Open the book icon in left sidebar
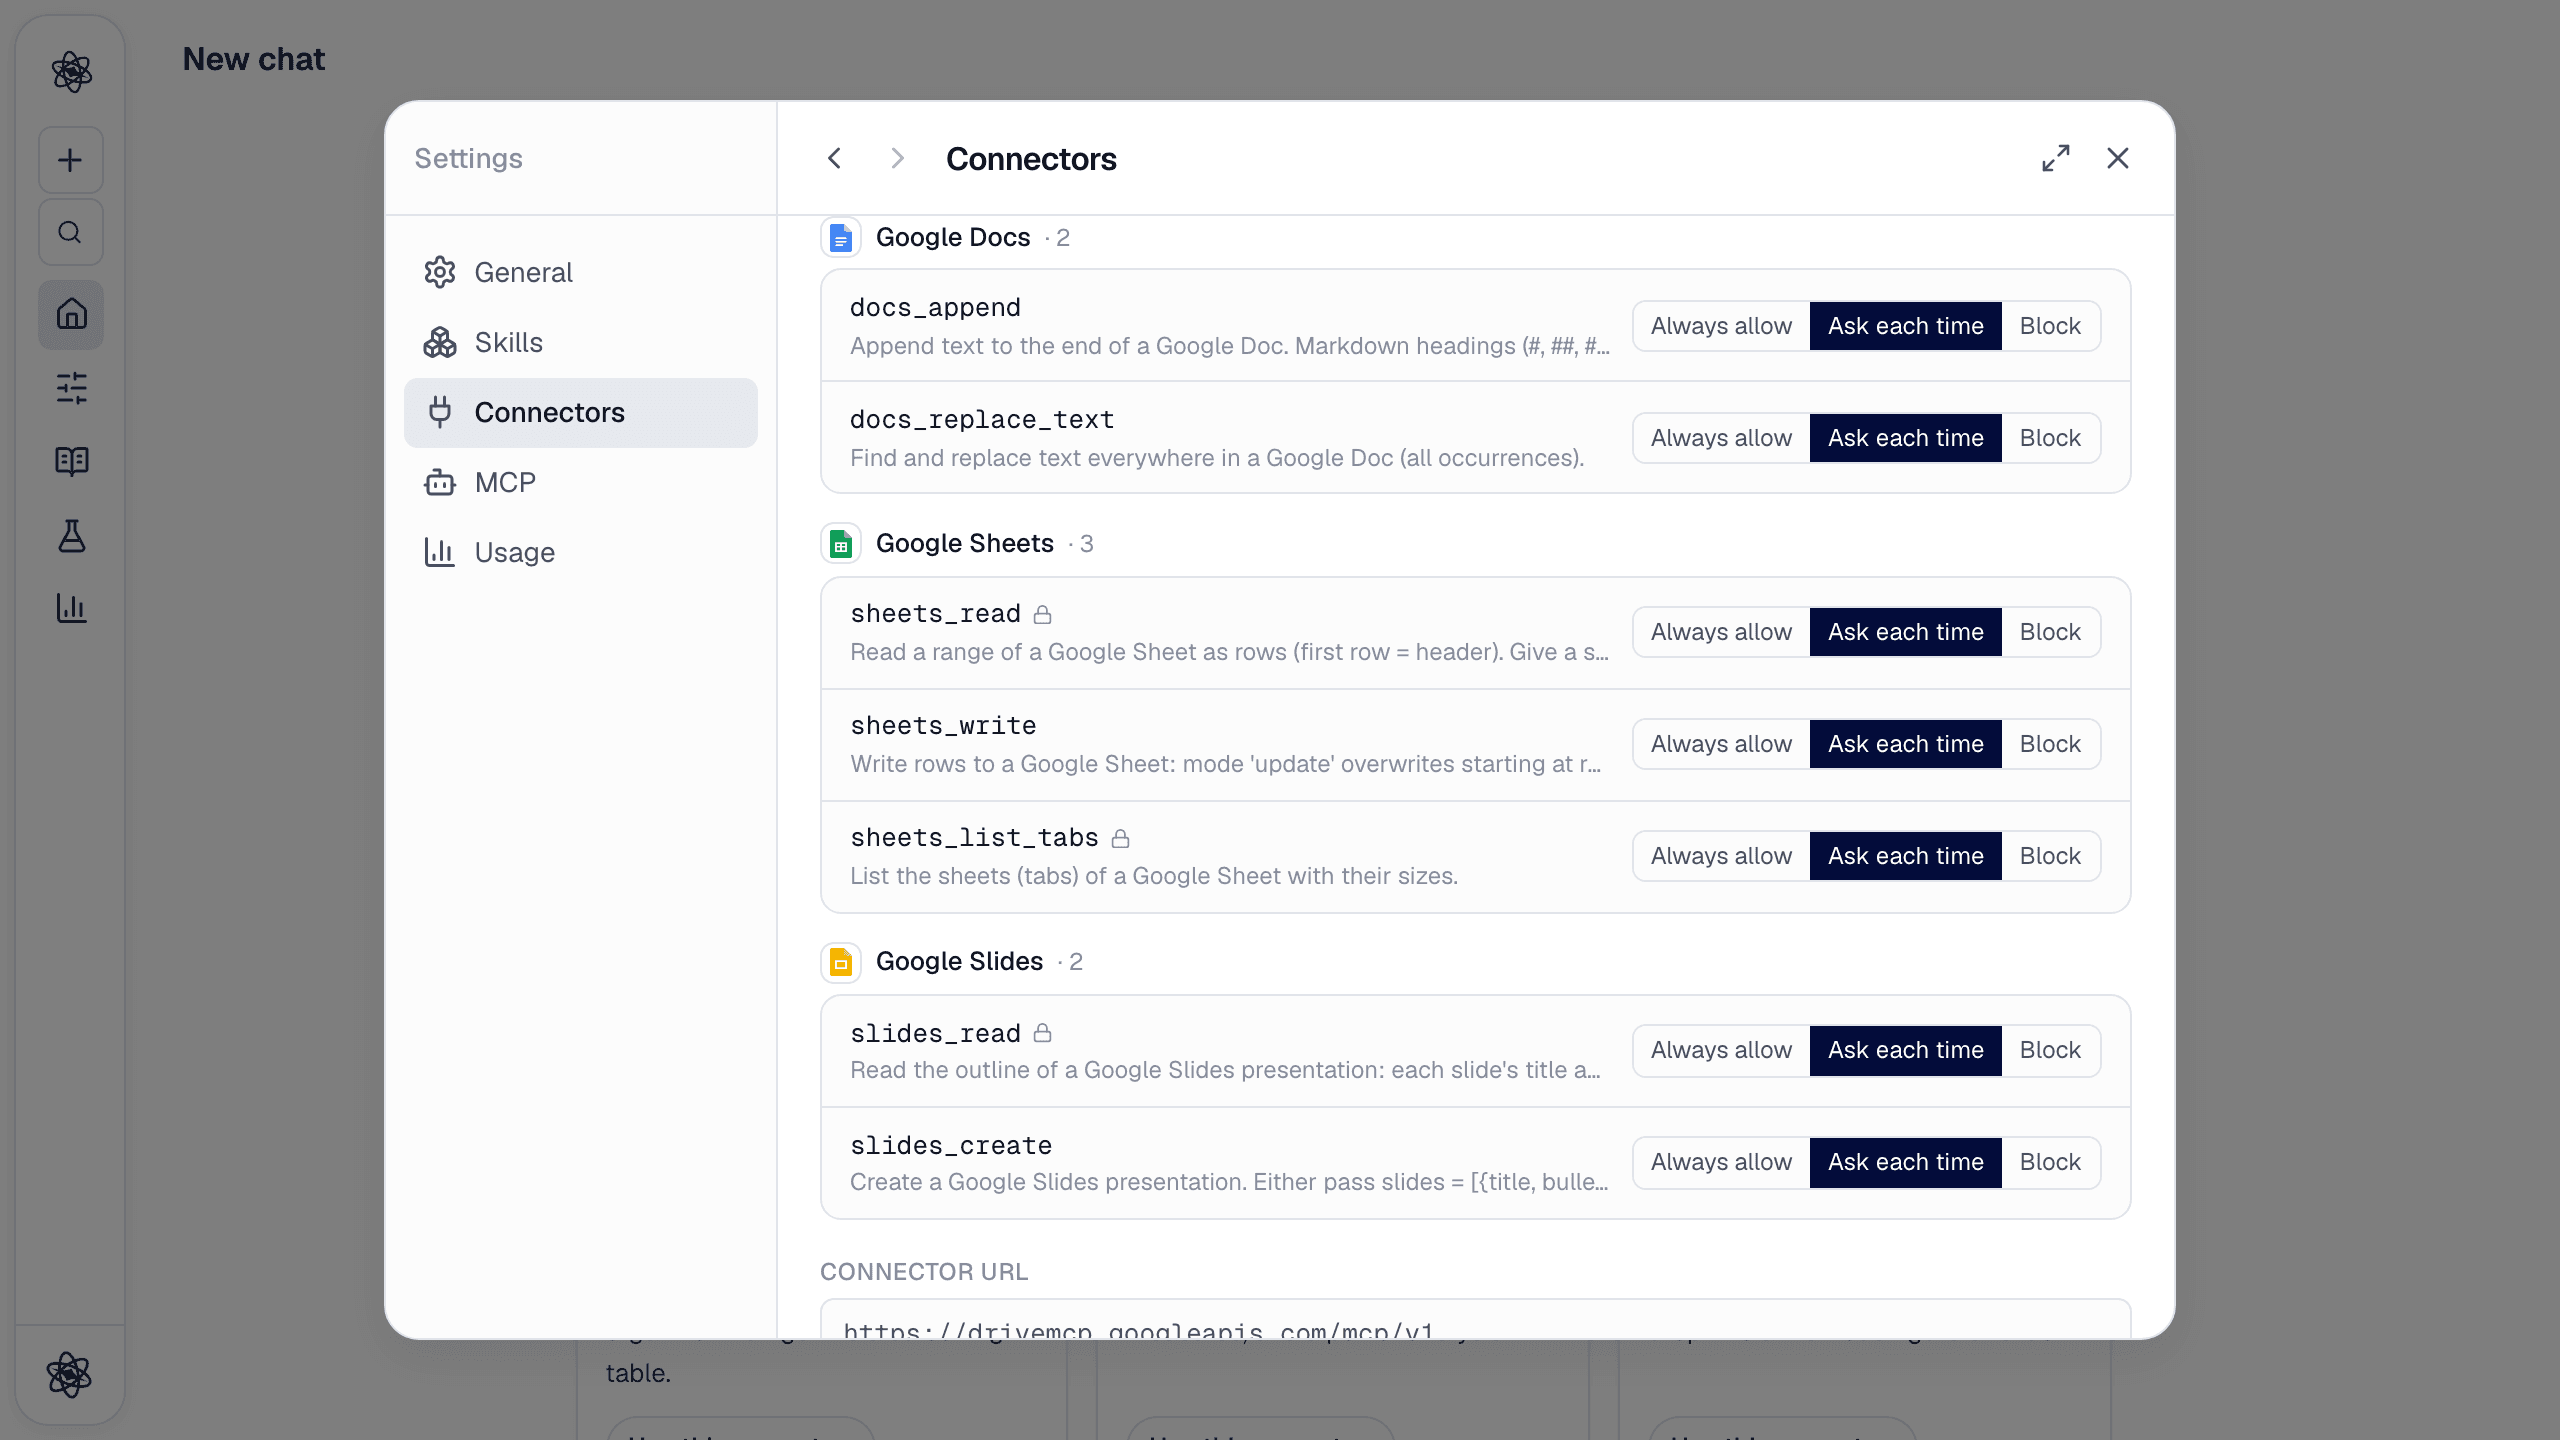This screenshot has height=1440, width=2560. point(71,461)
